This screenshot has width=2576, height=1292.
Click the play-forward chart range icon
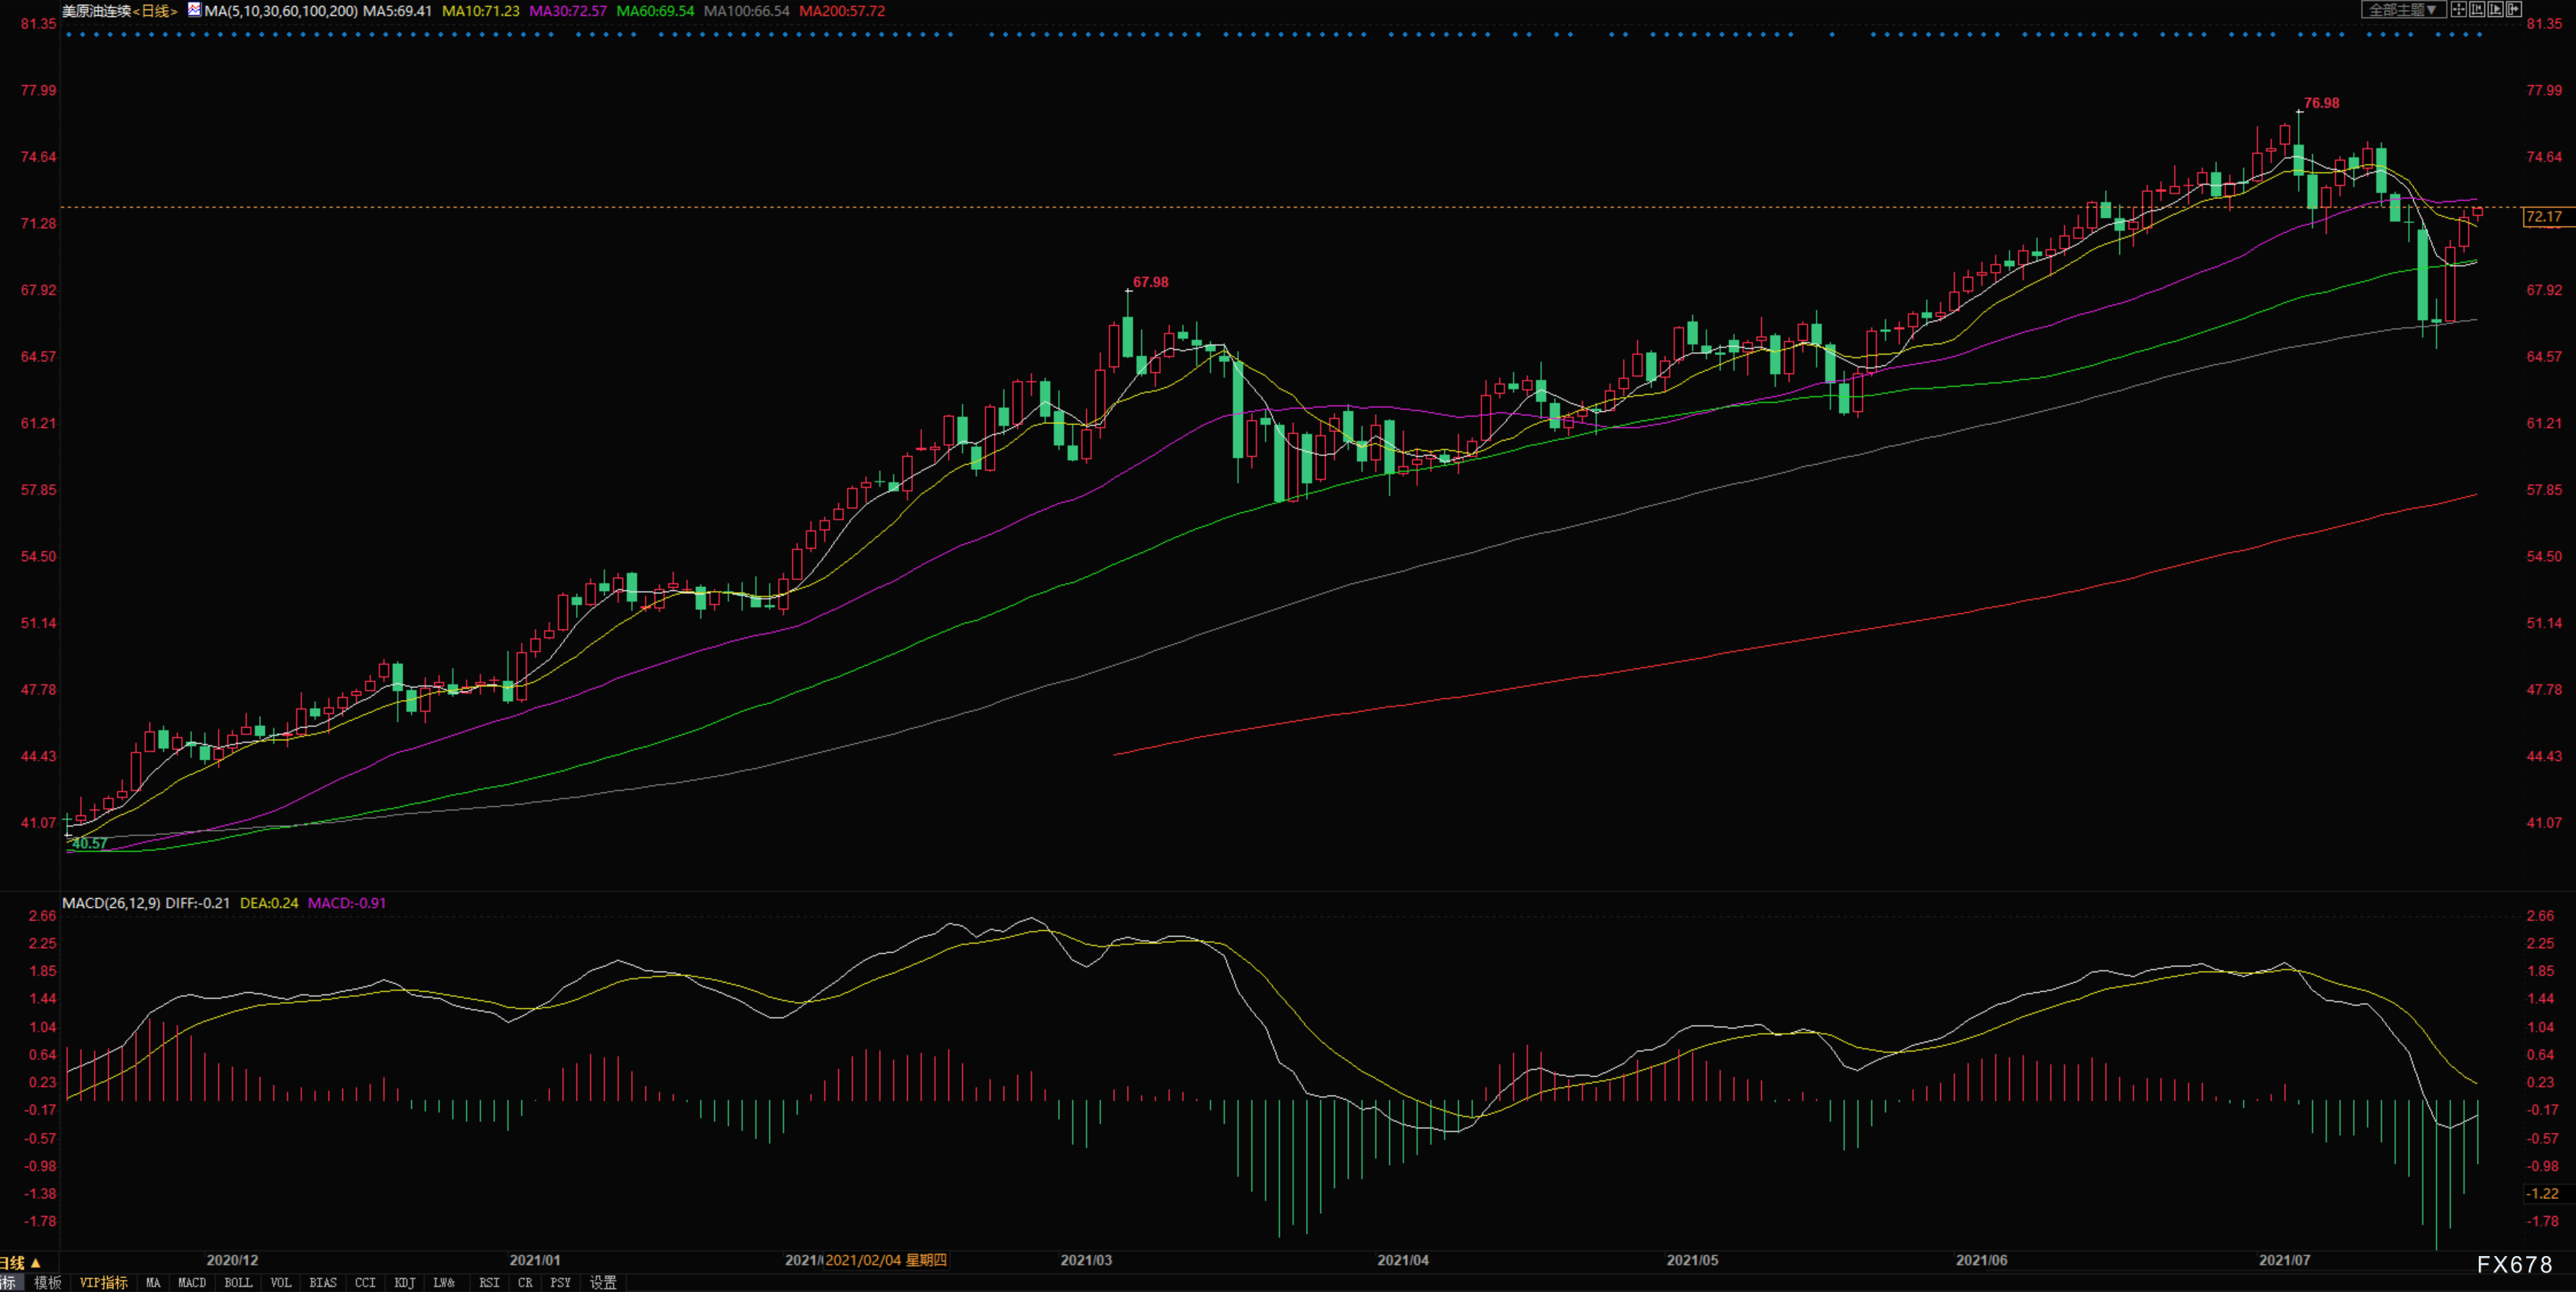pos(2496,9)
